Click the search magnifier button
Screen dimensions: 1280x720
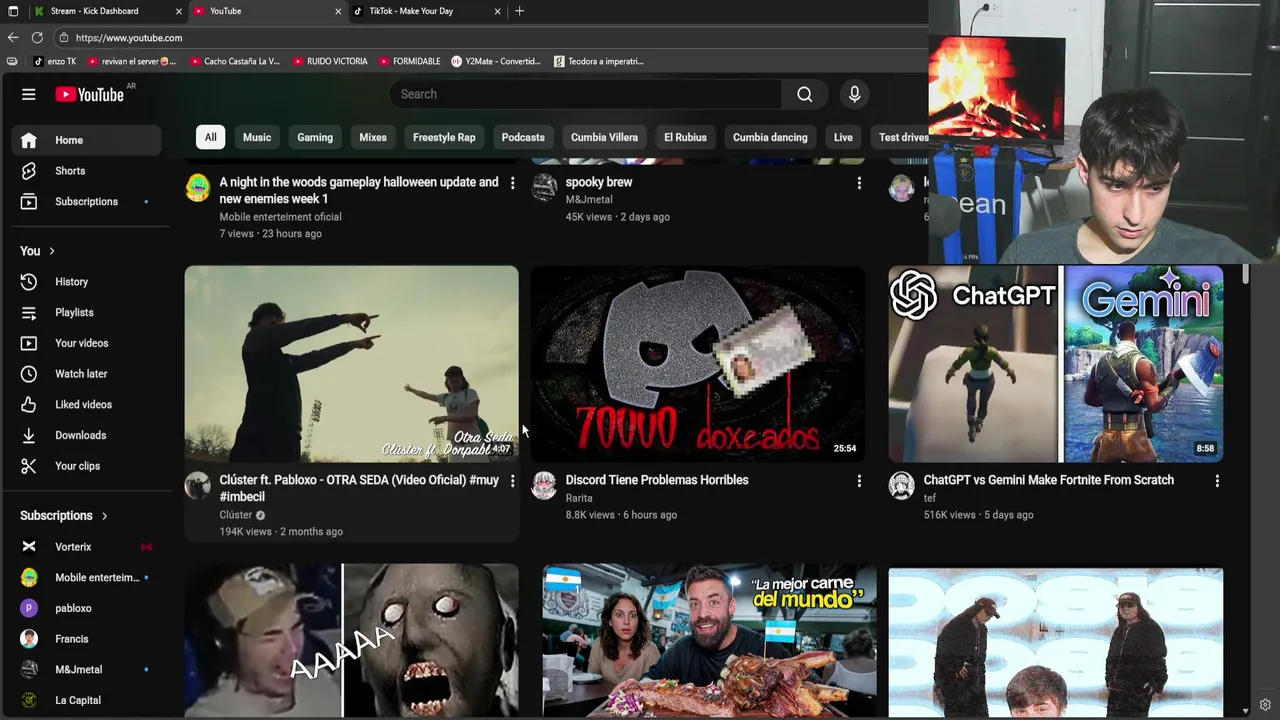pos(804,94)
